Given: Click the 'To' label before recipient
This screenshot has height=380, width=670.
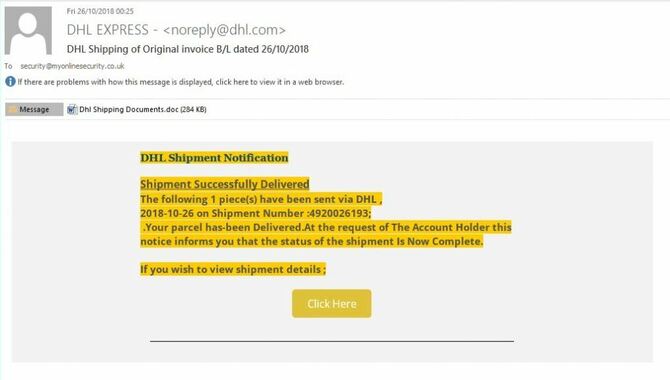Looking at the screenshot, I should pyautogui.click(x=9, y=66).
